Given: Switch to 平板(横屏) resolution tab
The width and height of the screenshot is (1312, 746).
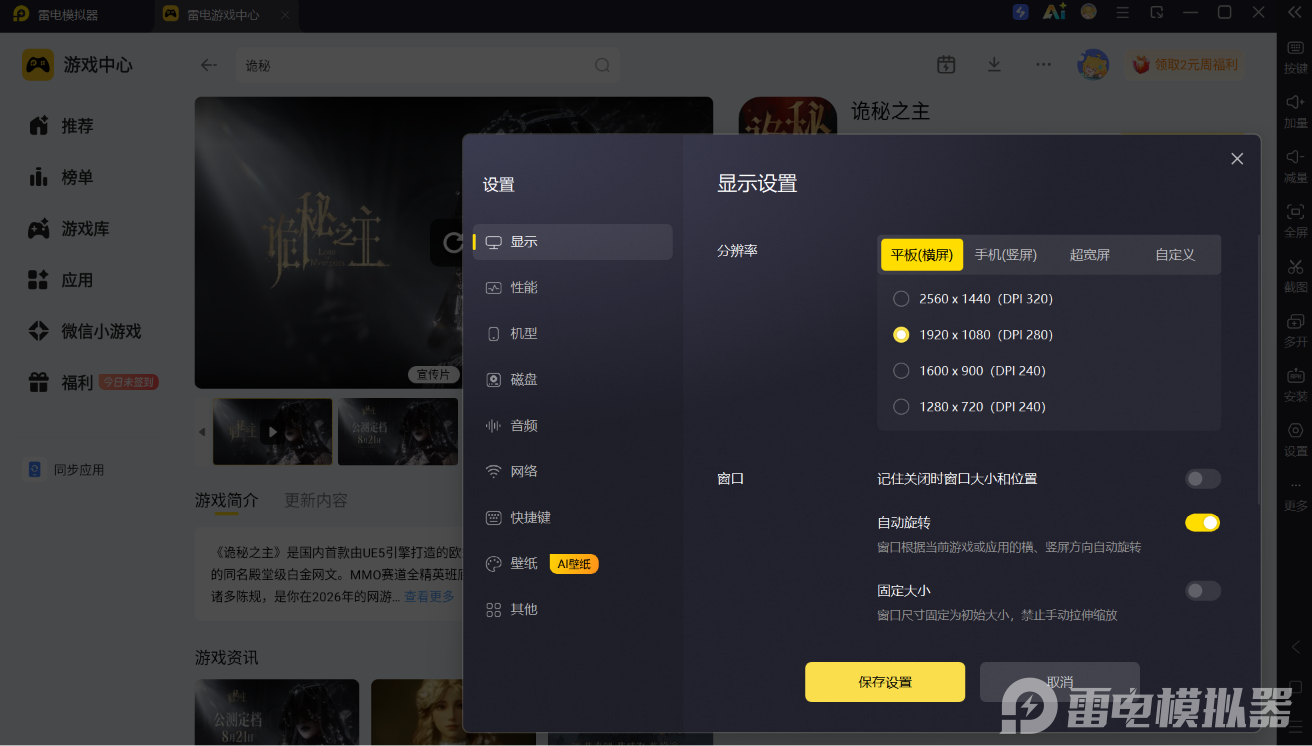Looking at the screenshot, I should point(922,255).
